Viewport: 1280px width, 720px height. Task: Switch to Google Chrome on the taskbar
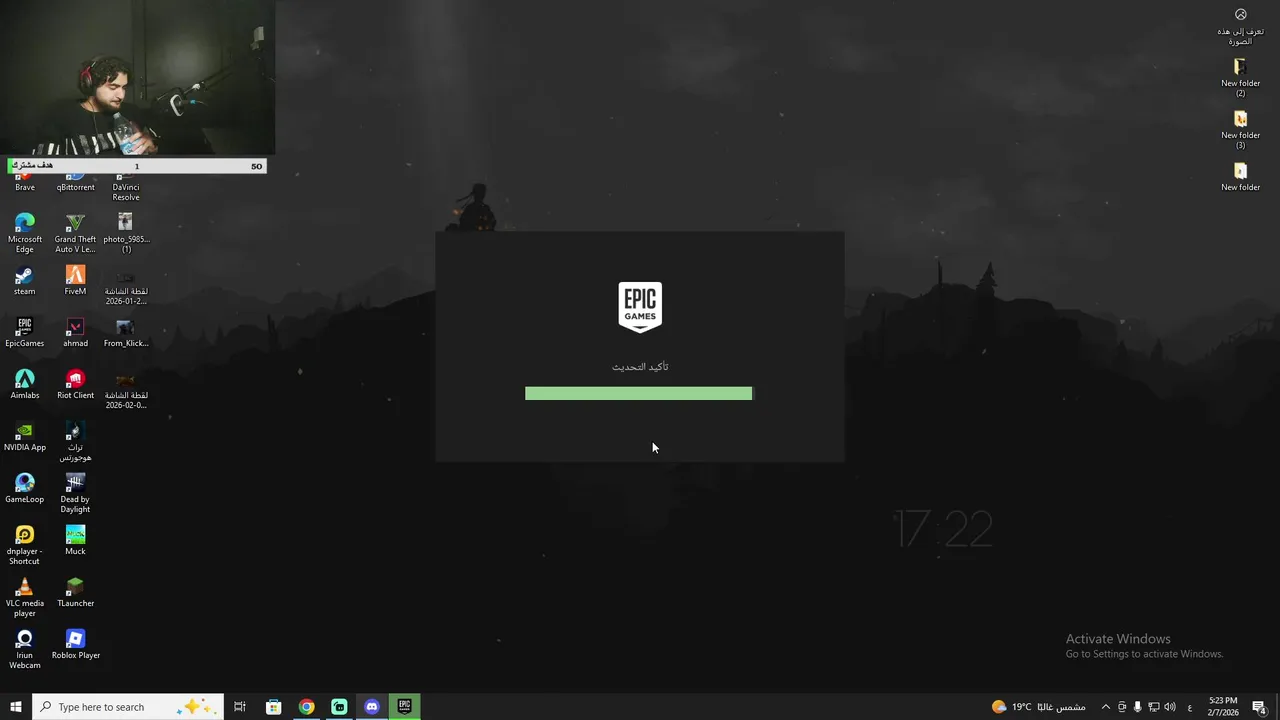306,707
